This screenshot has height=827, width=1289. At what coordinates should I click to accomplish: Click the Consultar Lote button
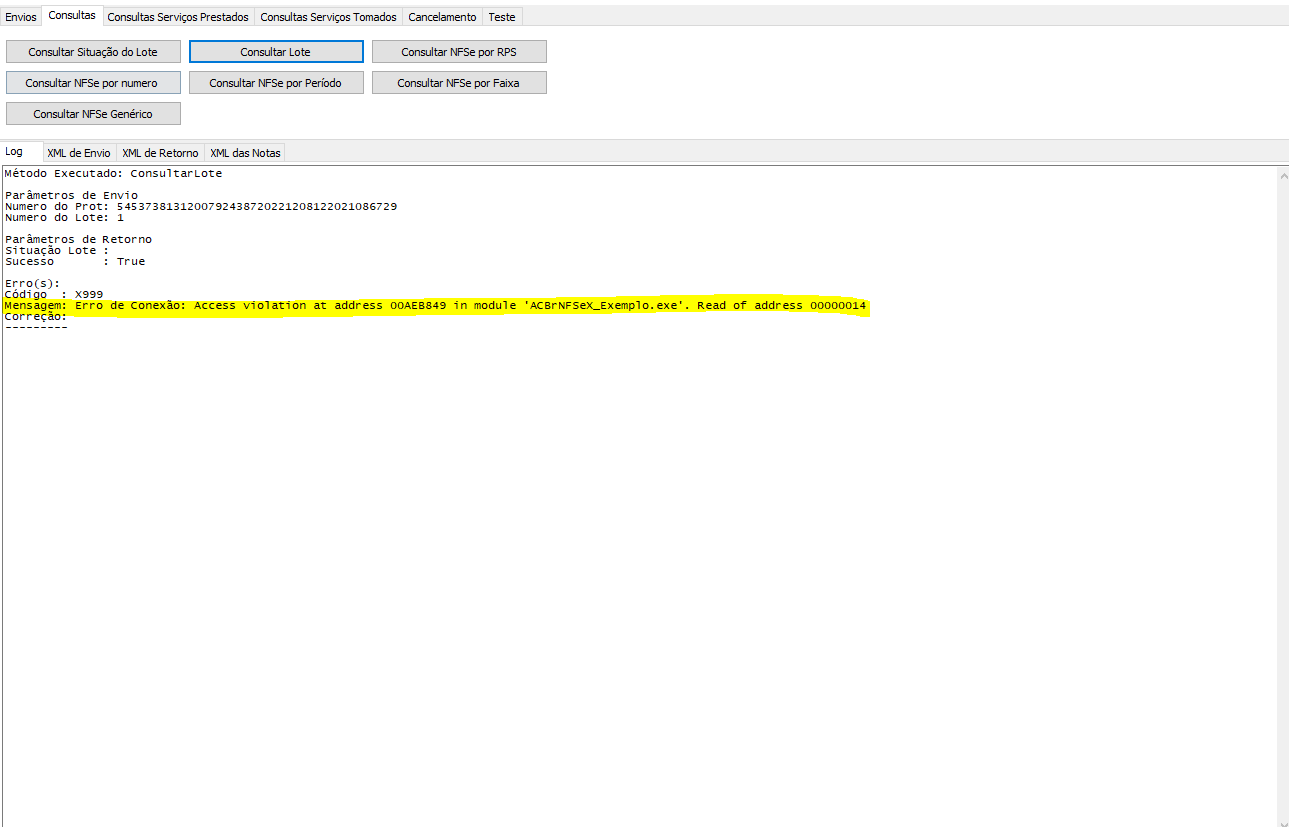point(276,52)
